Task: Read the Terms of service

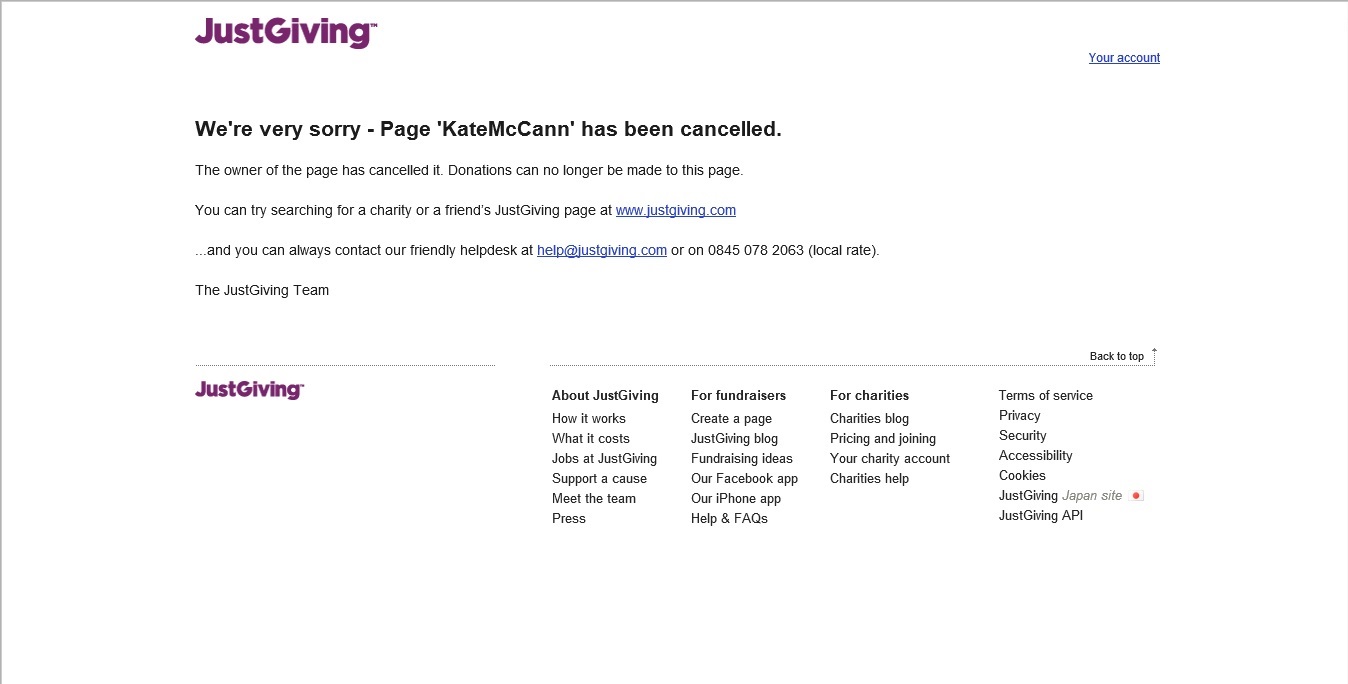Action: pos(1045,396)
